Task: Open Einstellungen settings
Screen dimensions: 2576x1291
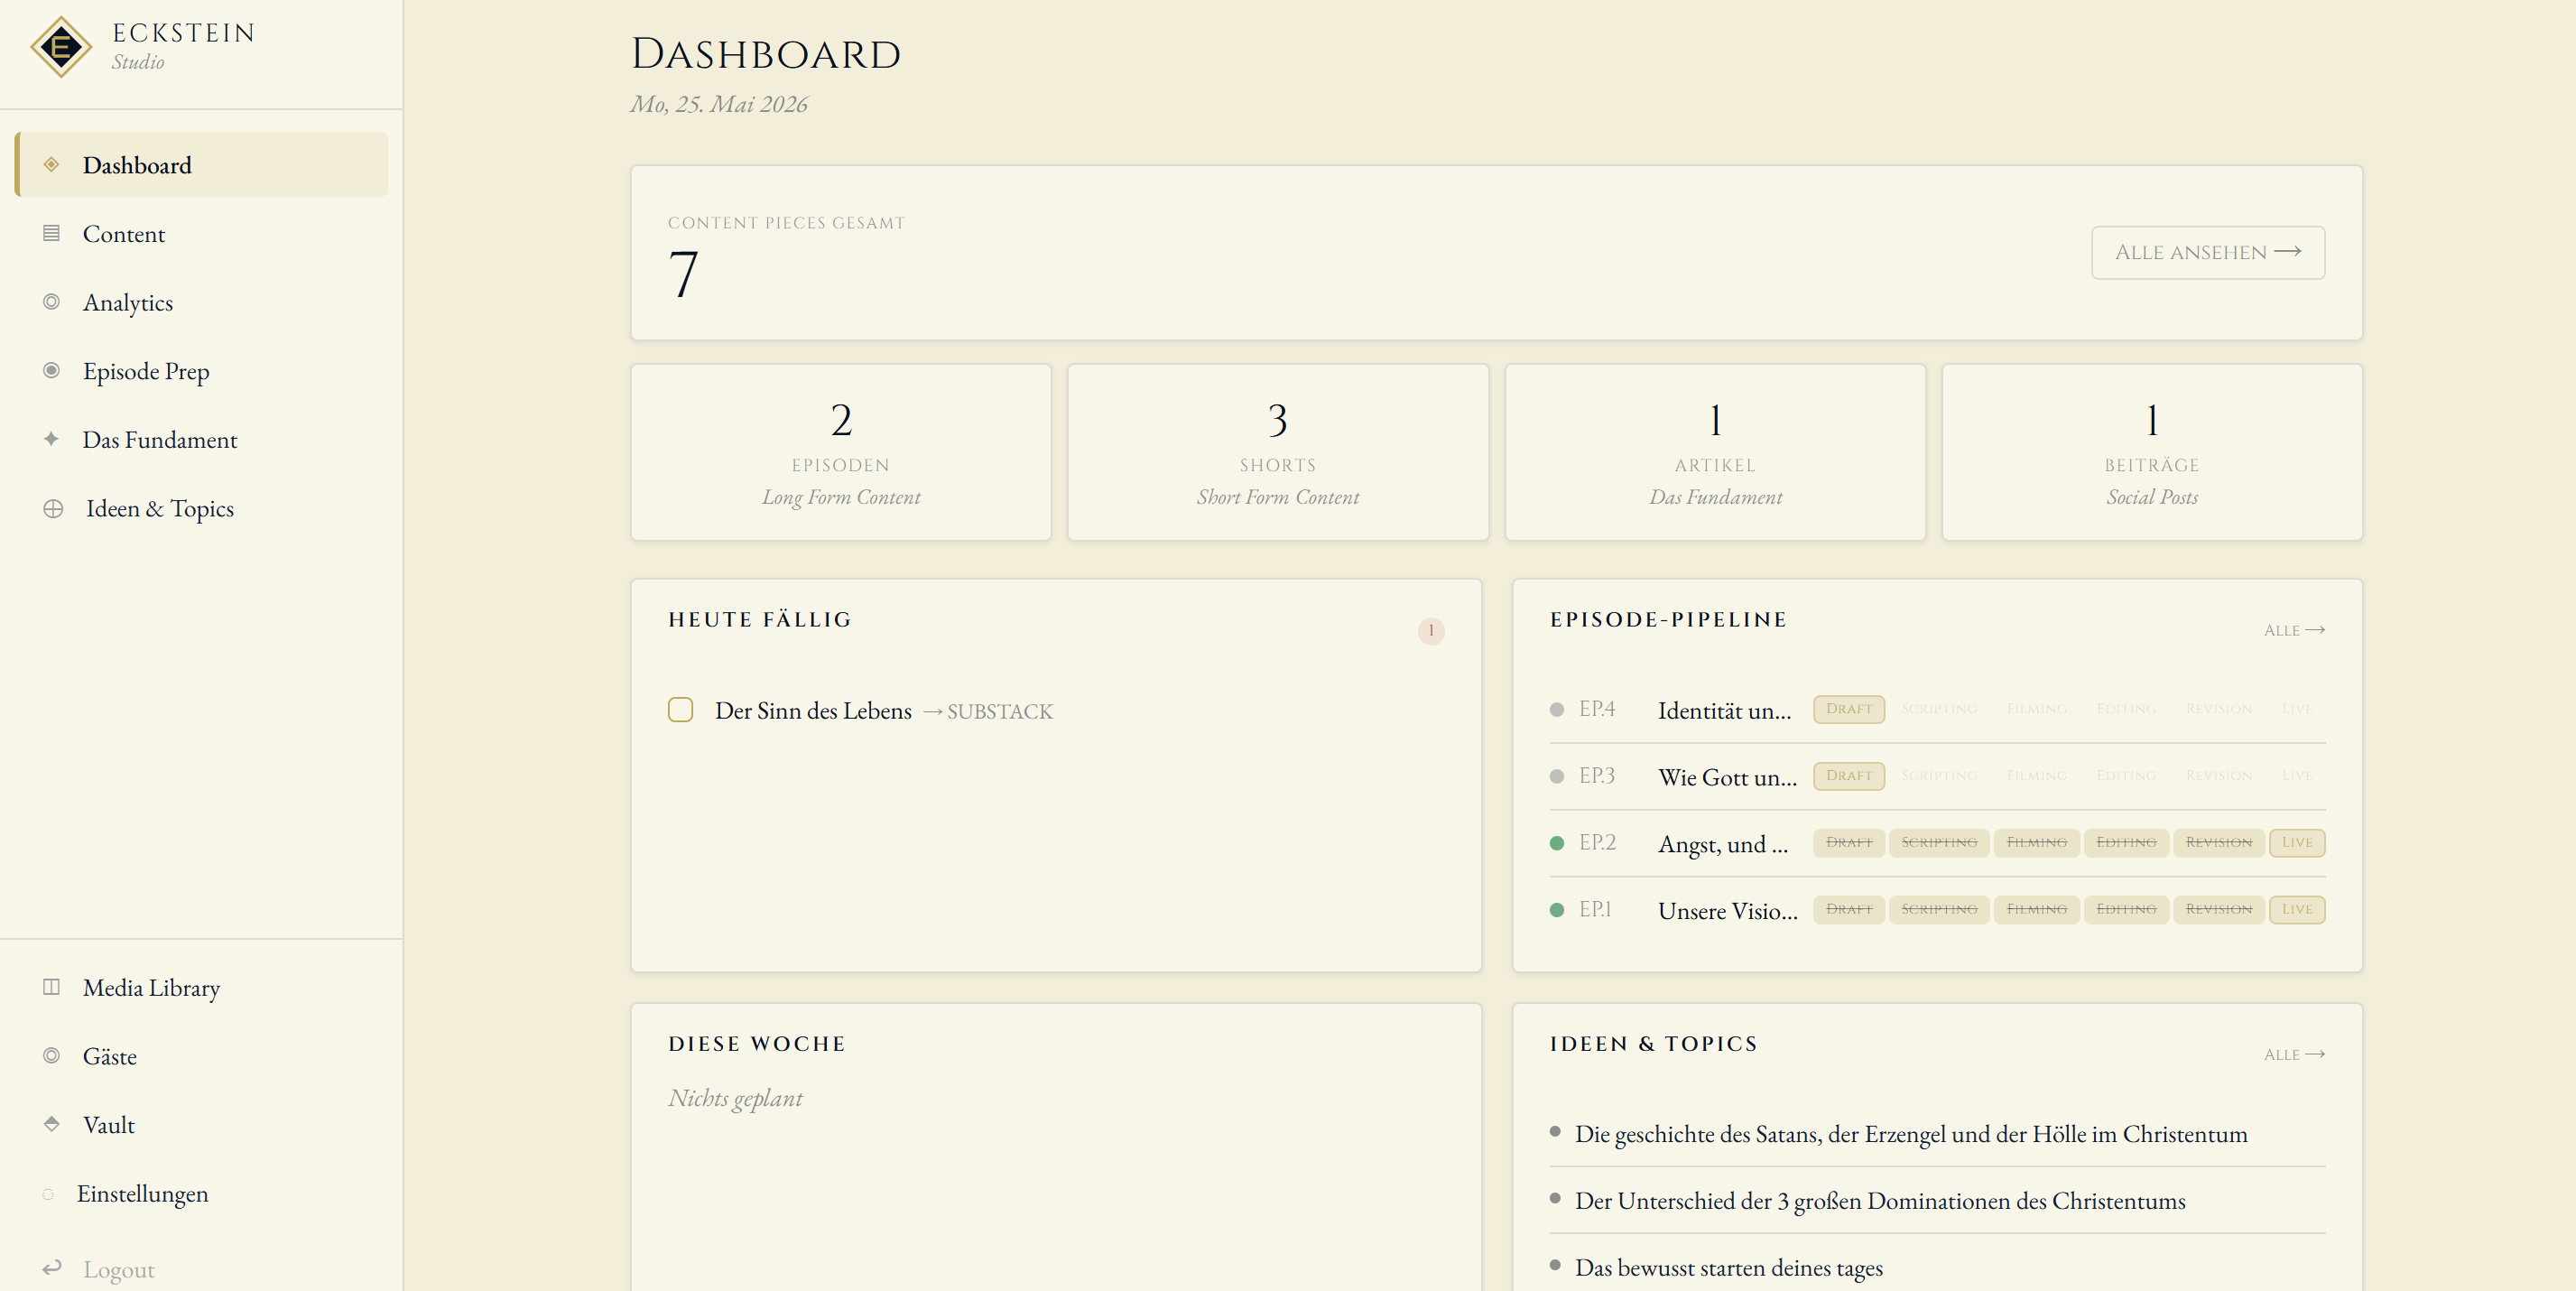Action: 202,1193
